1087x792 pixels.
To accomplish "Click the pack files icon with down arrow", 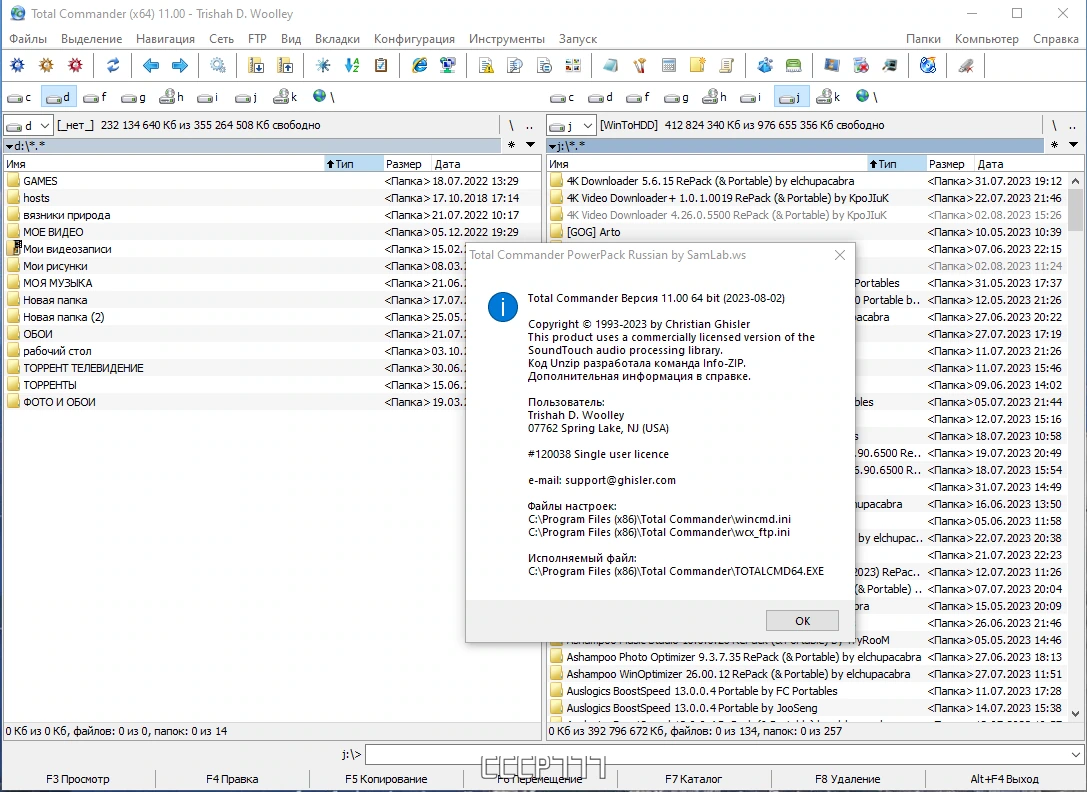I will [256, 66].
